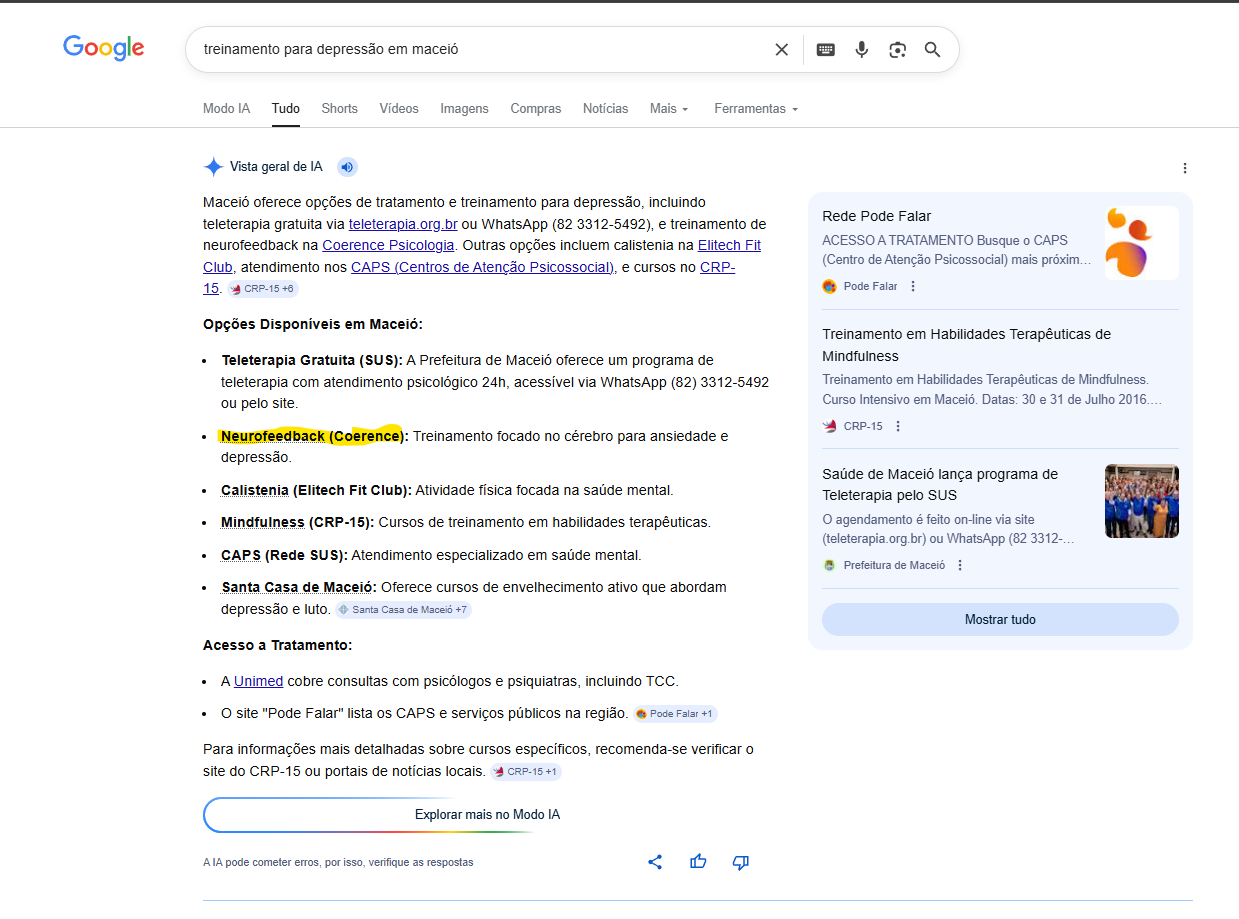Switch to the Vídeos tab
Image resolution: width=1239 pixels, height=919 pixels.
tap(399, 108)
